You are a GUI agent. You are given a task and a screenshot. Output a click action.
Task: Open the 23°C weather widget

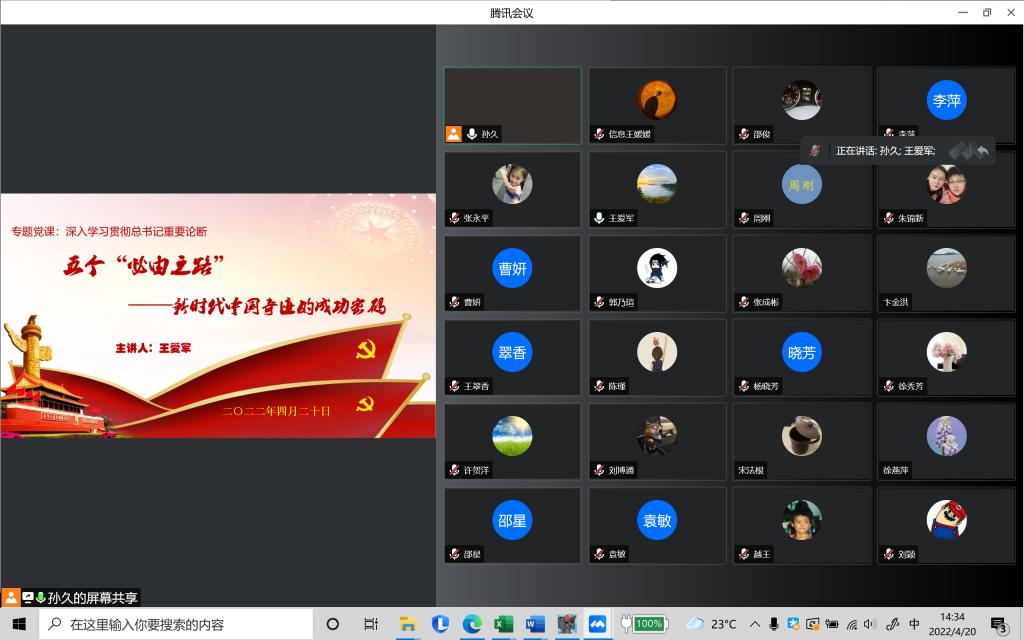(x=712, y=624)
